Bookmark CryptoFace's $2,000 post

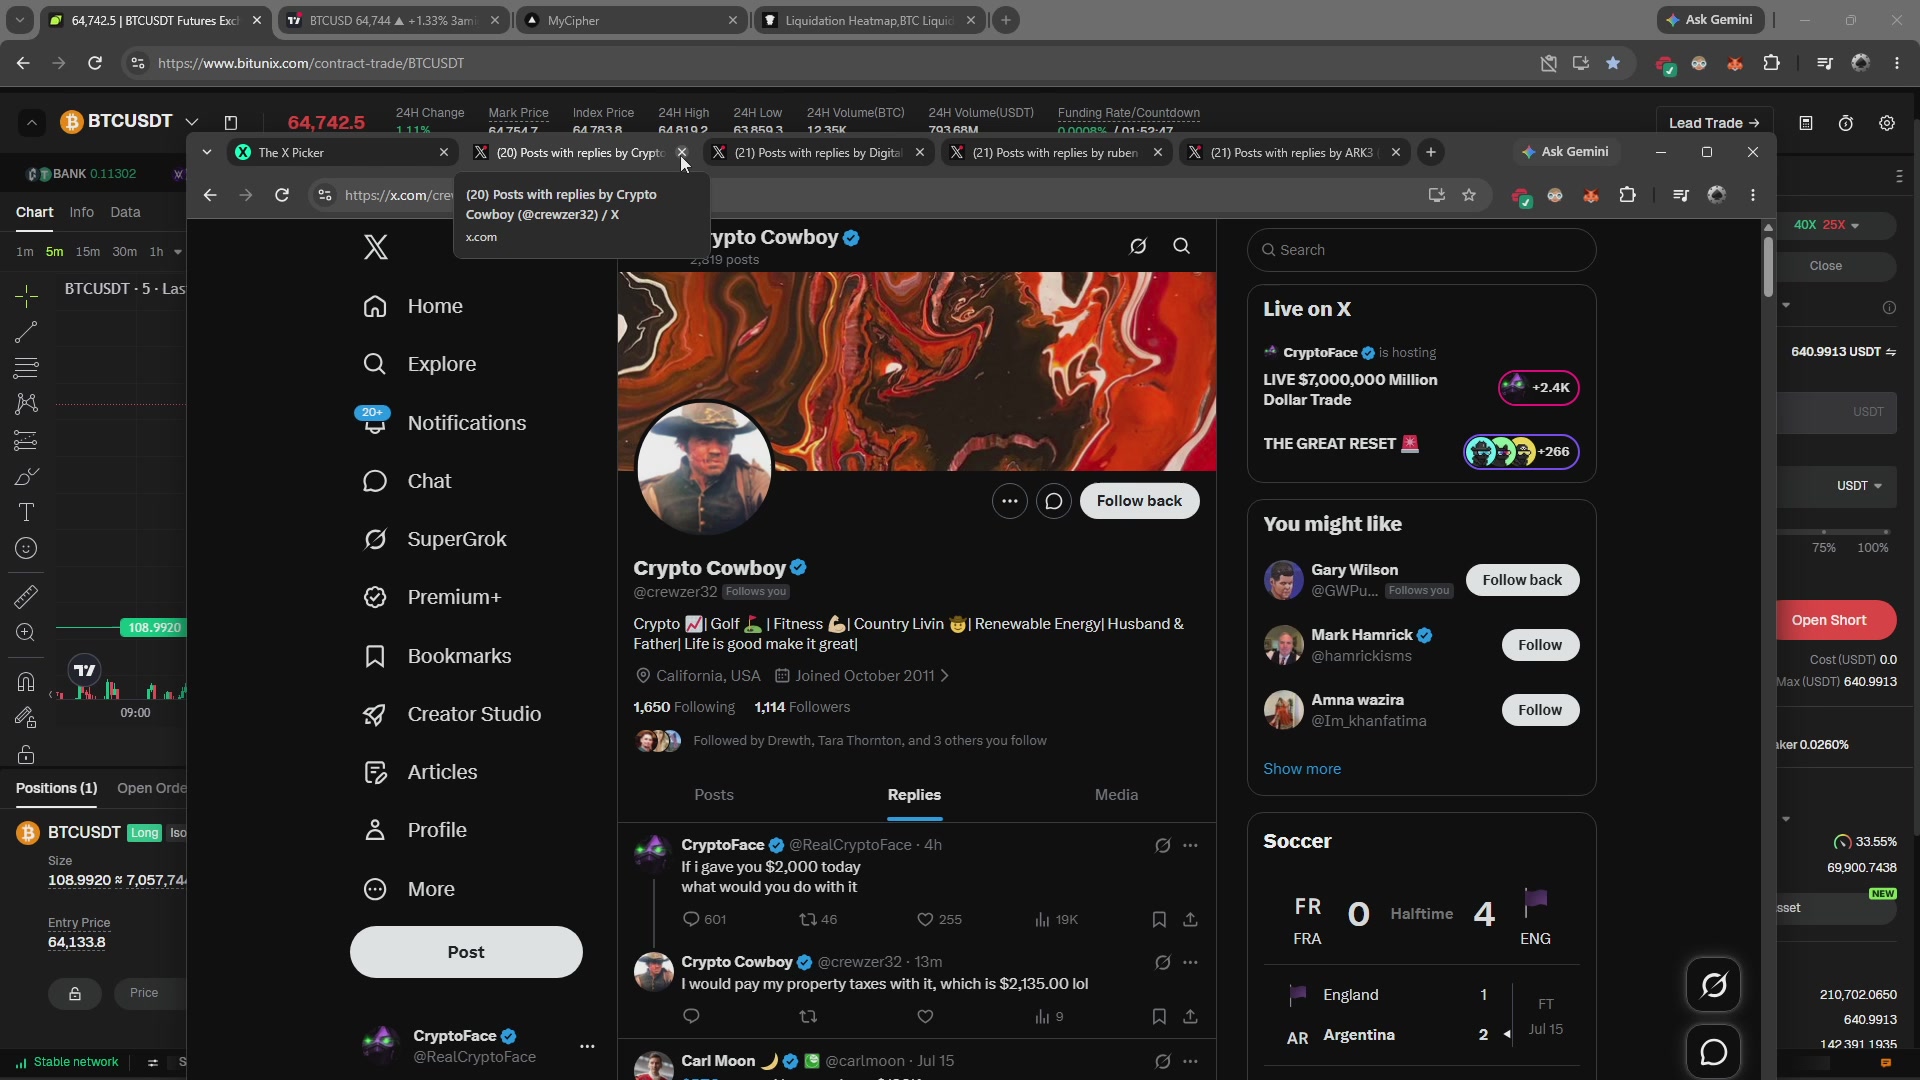tap(1159, 920)
